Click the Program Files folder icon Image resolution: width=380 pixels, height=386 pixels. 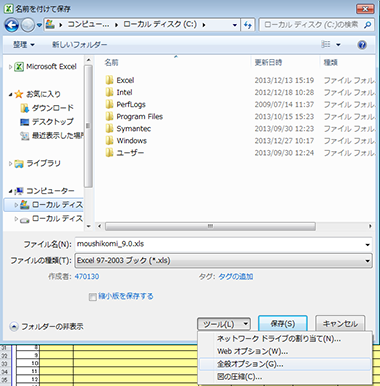[109, 116]
